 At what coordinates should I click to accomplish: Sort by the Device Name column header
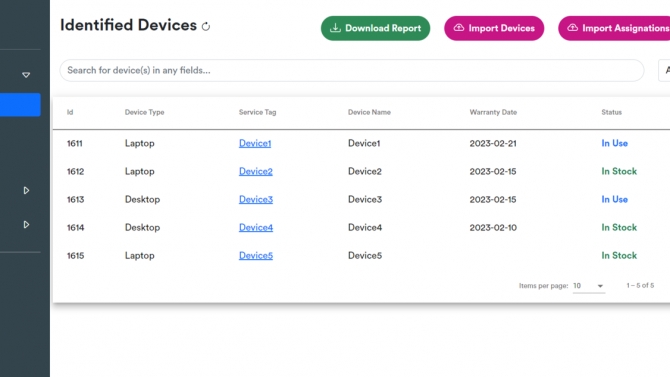click(369, 112)
